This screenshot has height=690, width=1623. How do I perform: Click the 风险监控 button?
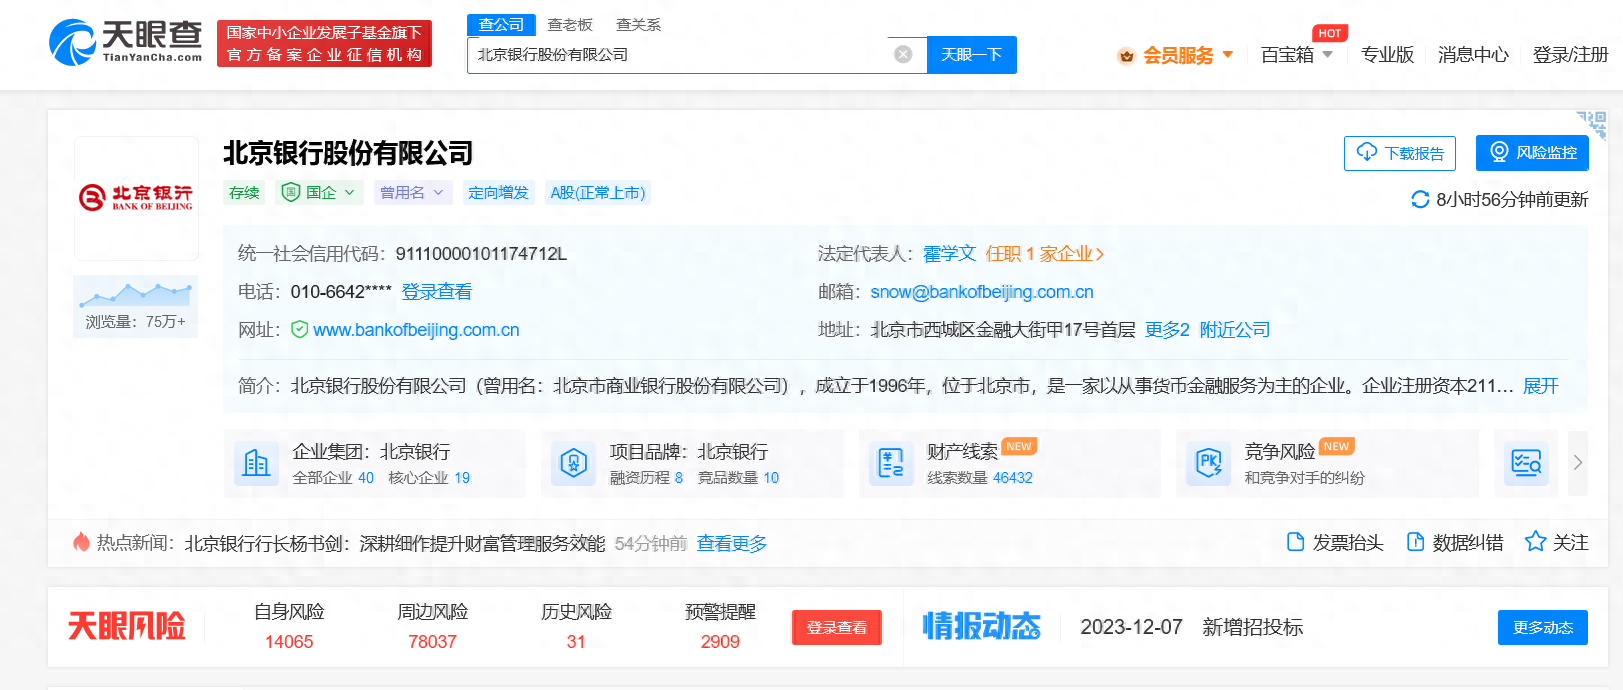tap(1532, 152)
